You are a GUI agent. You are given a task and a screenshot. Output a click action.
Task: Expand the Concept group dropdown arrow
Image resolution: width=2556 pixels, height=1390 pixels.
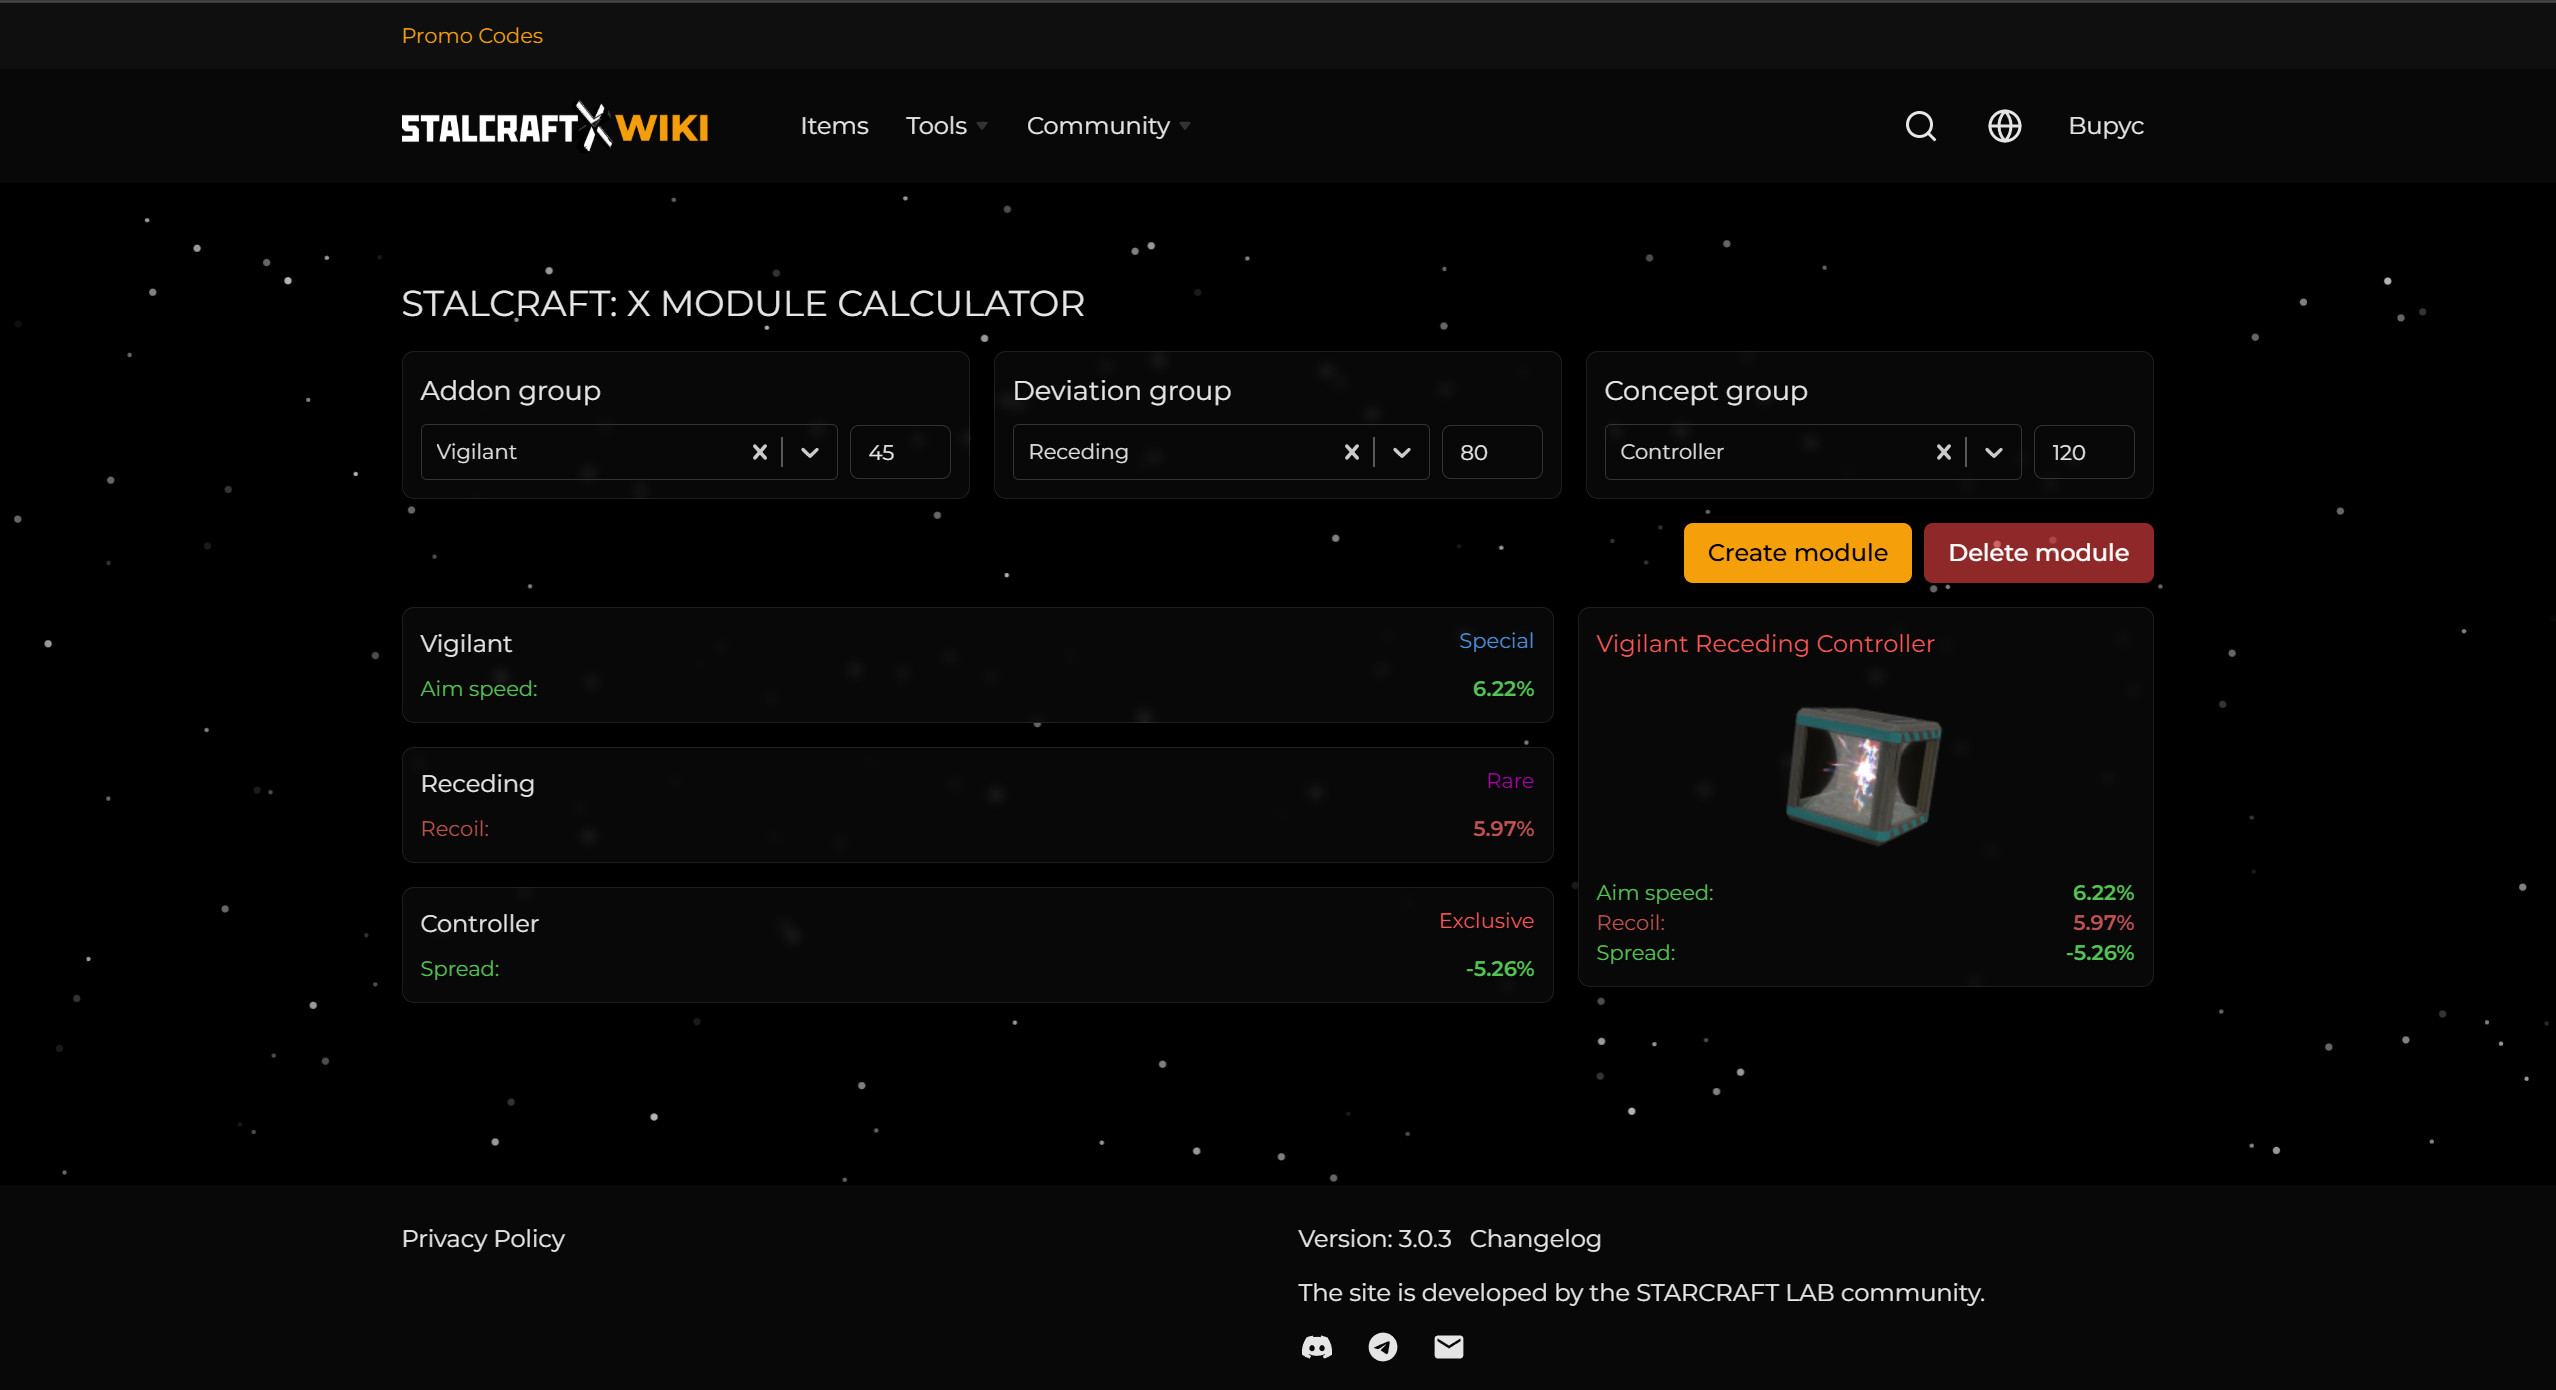(x=1994, y=452)
